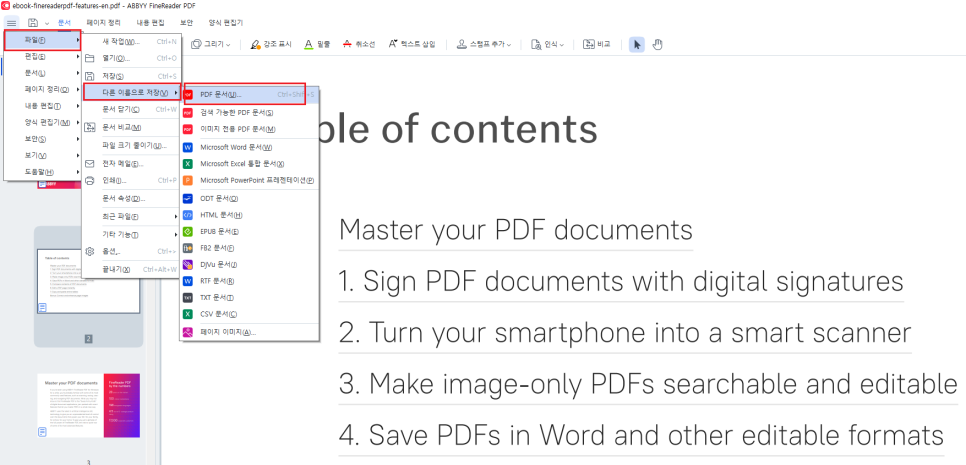
Task: Expand the 페이지 정리(O) submenu
Action: click(x=43, y=89)
